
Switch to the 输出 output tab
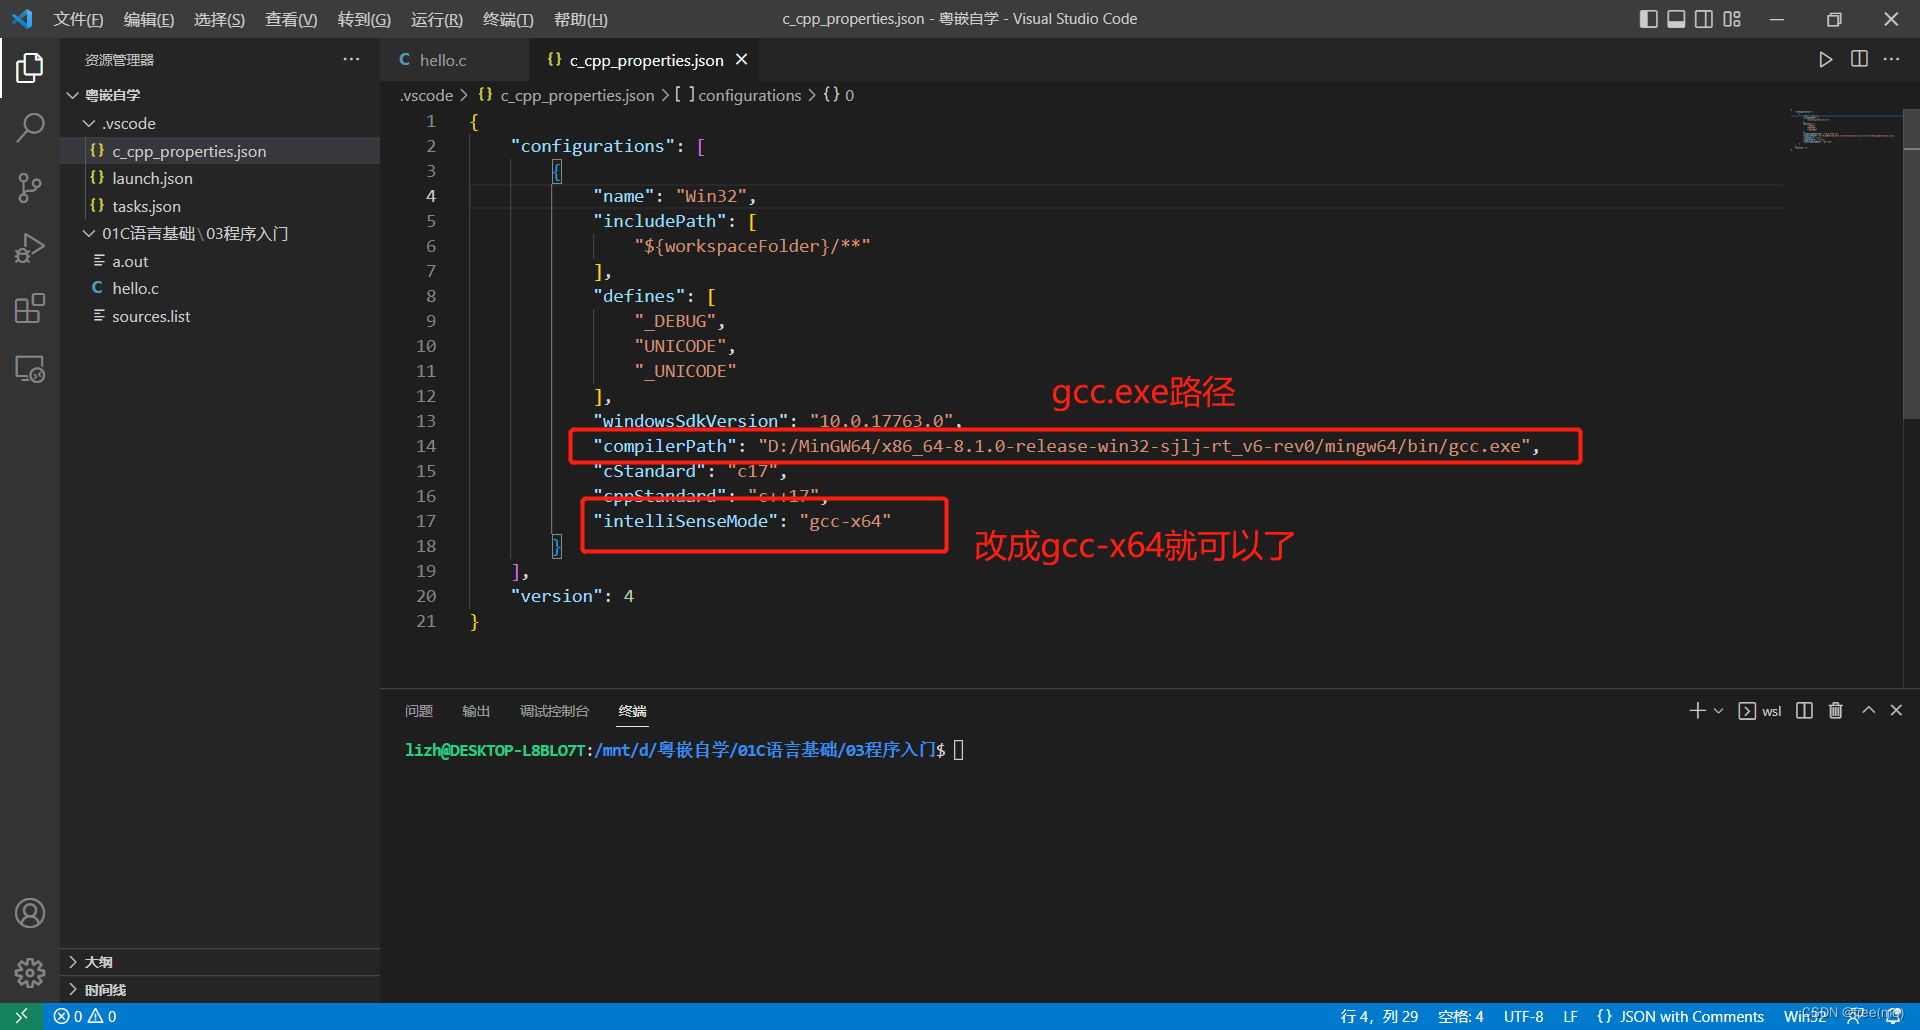pyautogui.click(x=476, y=711)
